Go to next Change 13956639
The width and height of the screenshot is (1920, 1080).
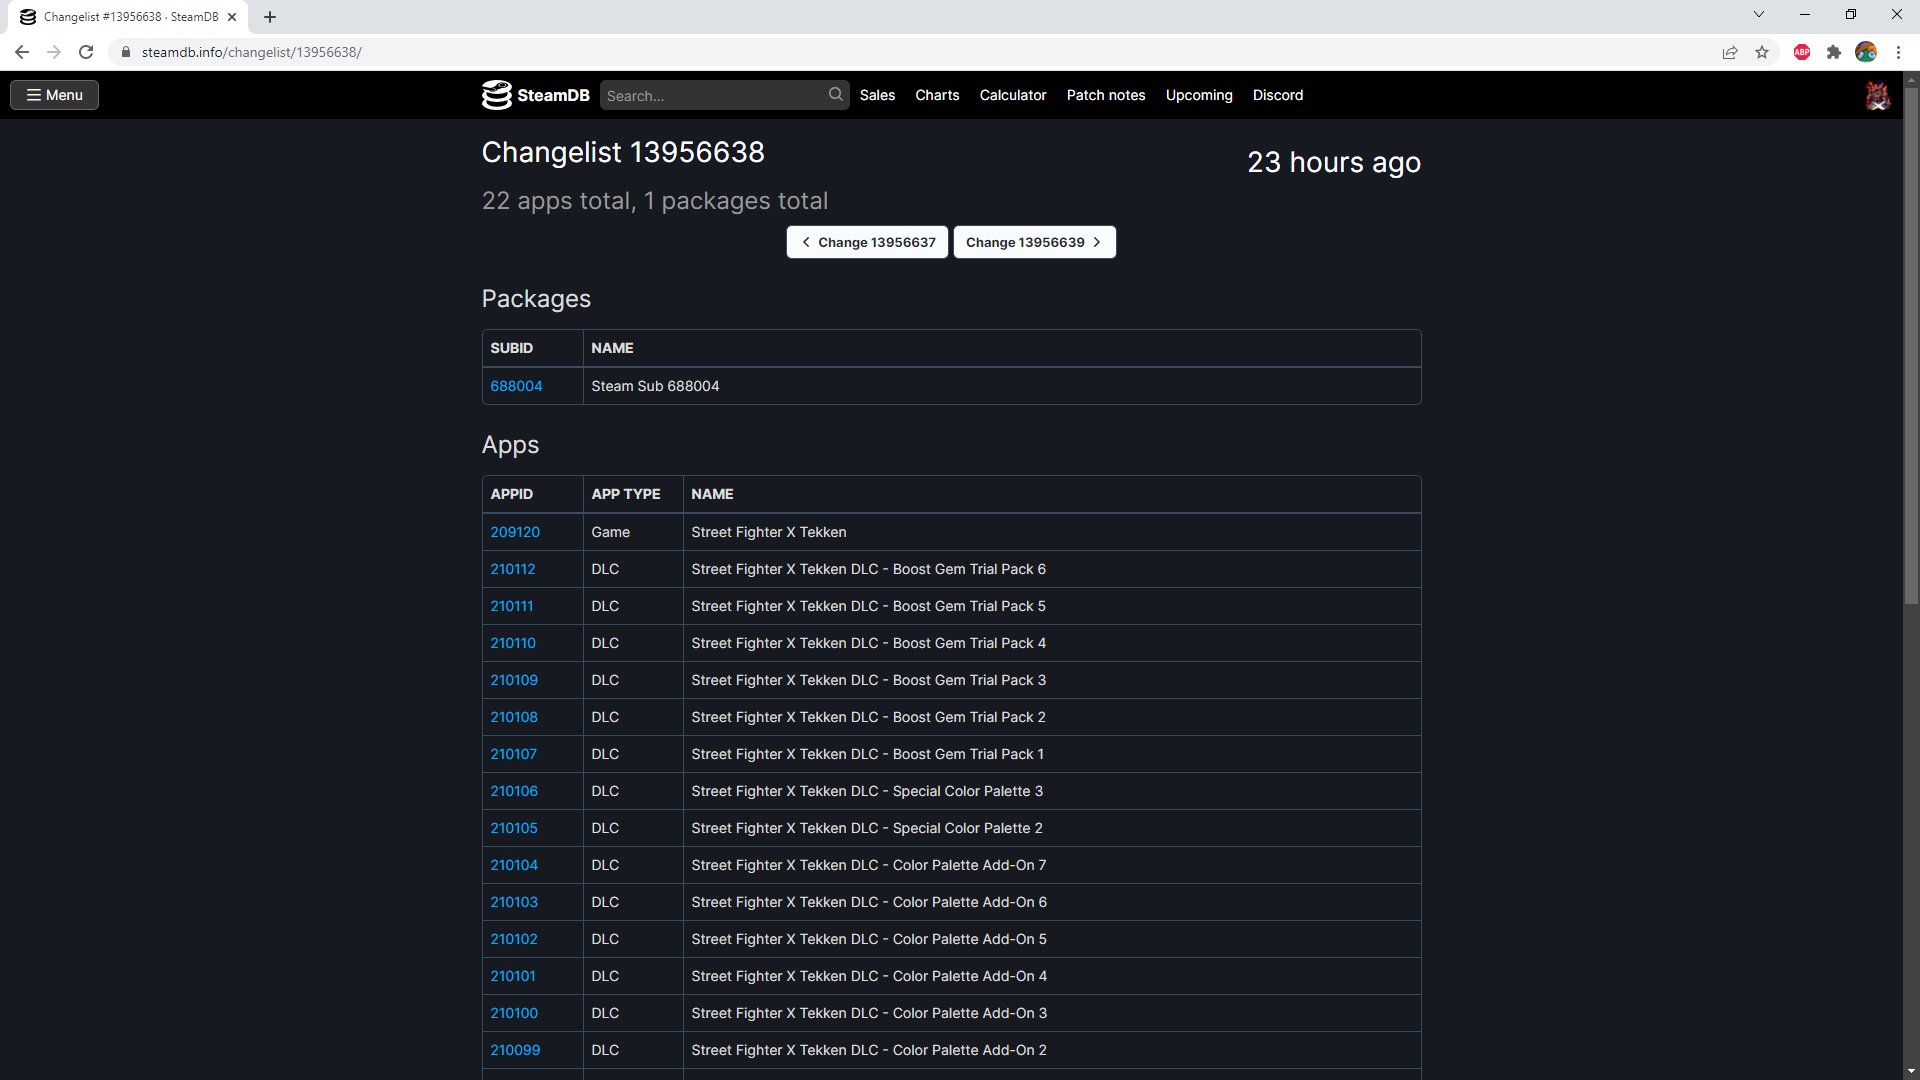point(1034,242)
